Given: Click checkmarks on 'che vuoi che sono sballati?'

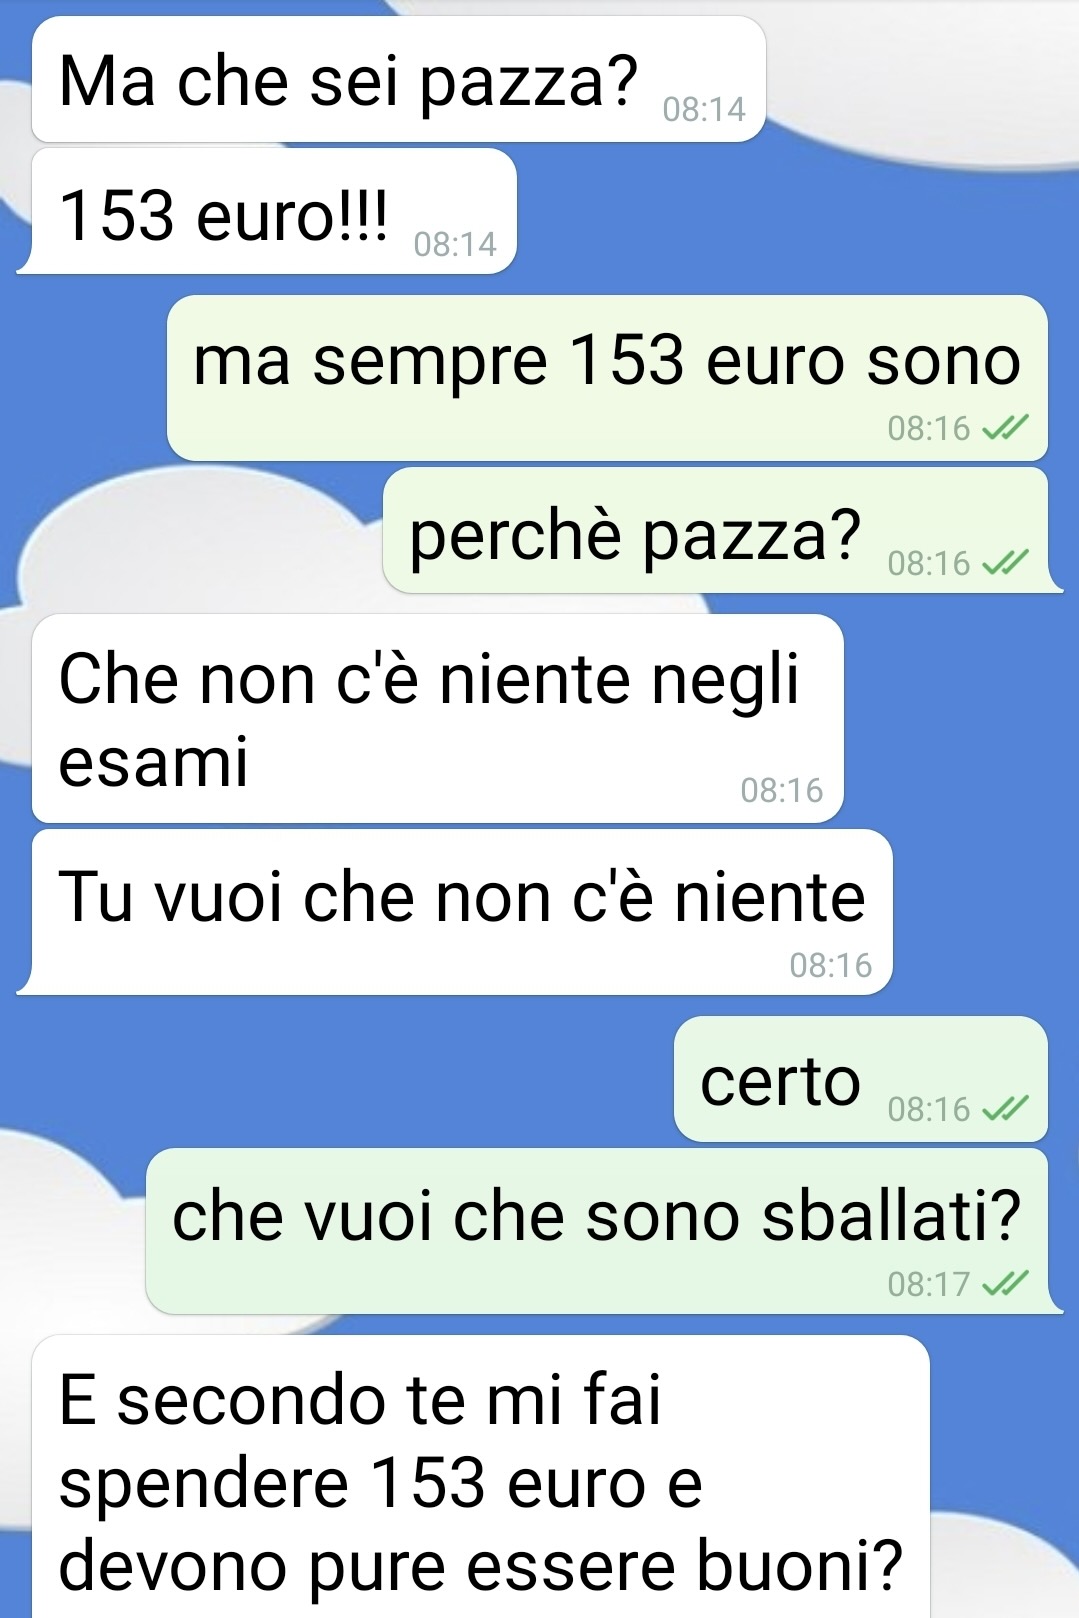Looking at the screenshot, I should click(x=1005, y=1283).
